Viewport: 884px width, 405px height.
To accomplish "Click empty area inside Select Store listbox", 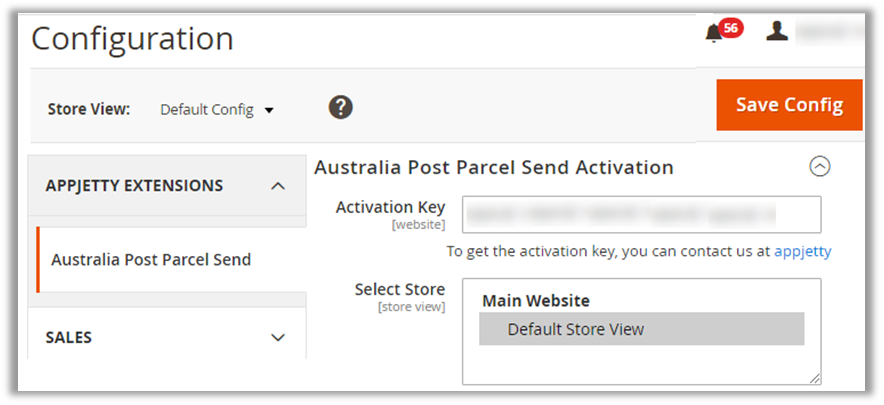I will pyautogui.click(x=641, y=364).
